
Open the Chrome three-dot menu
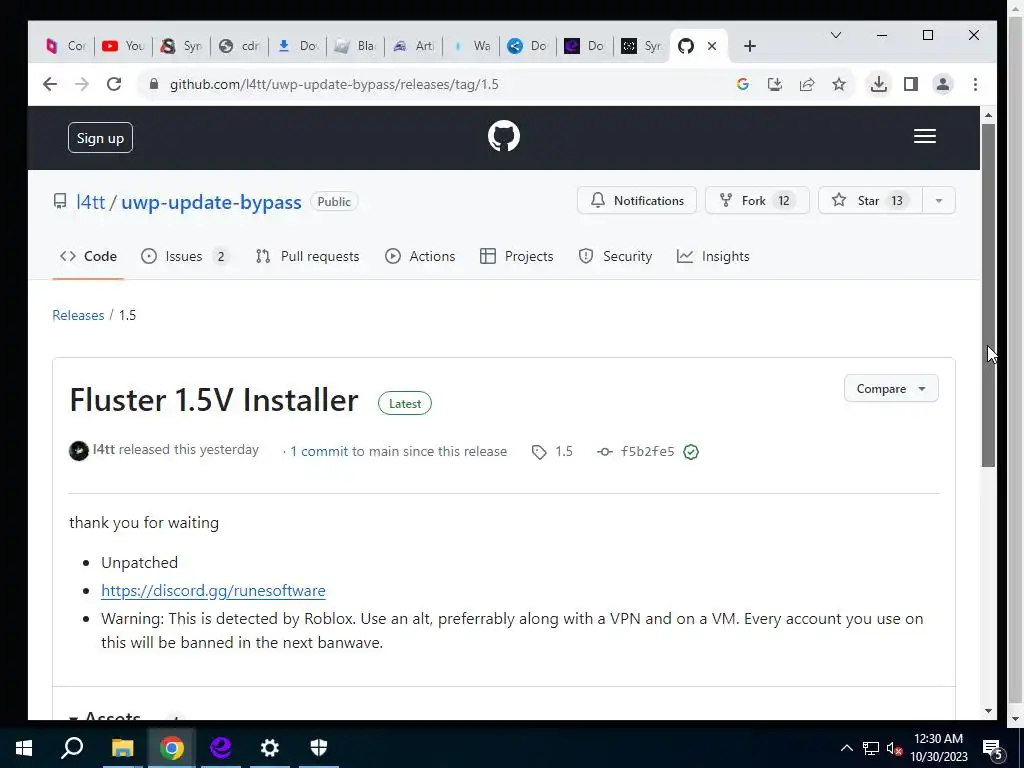975,84
